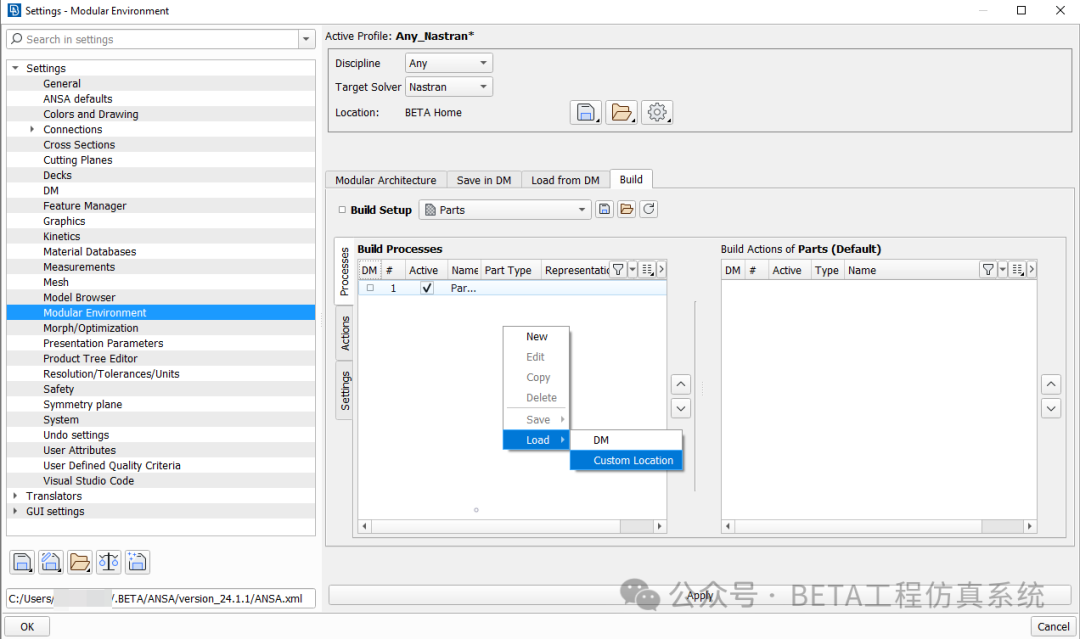
Task: Select the 'Par...' name cell in process row 1
Action: point(464,288)
